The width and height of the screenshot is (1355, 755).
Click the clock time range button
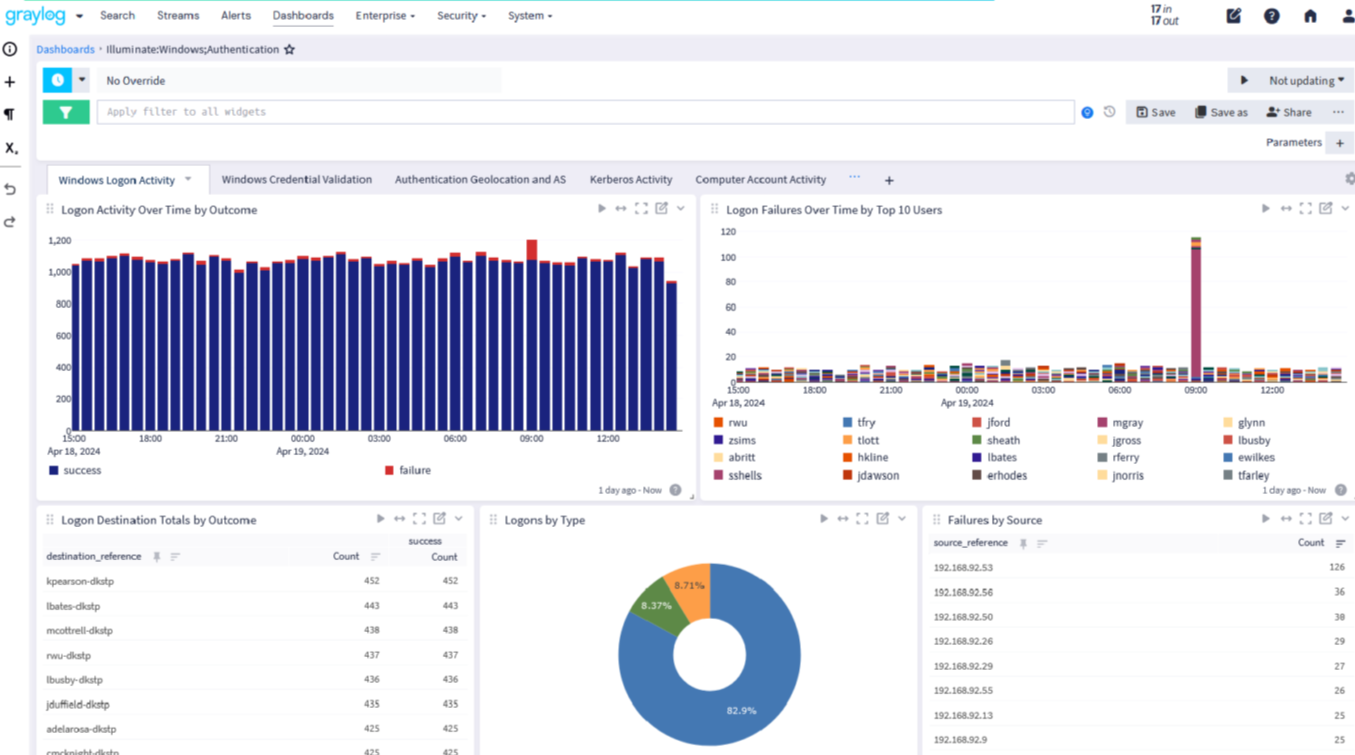(57, 80)
